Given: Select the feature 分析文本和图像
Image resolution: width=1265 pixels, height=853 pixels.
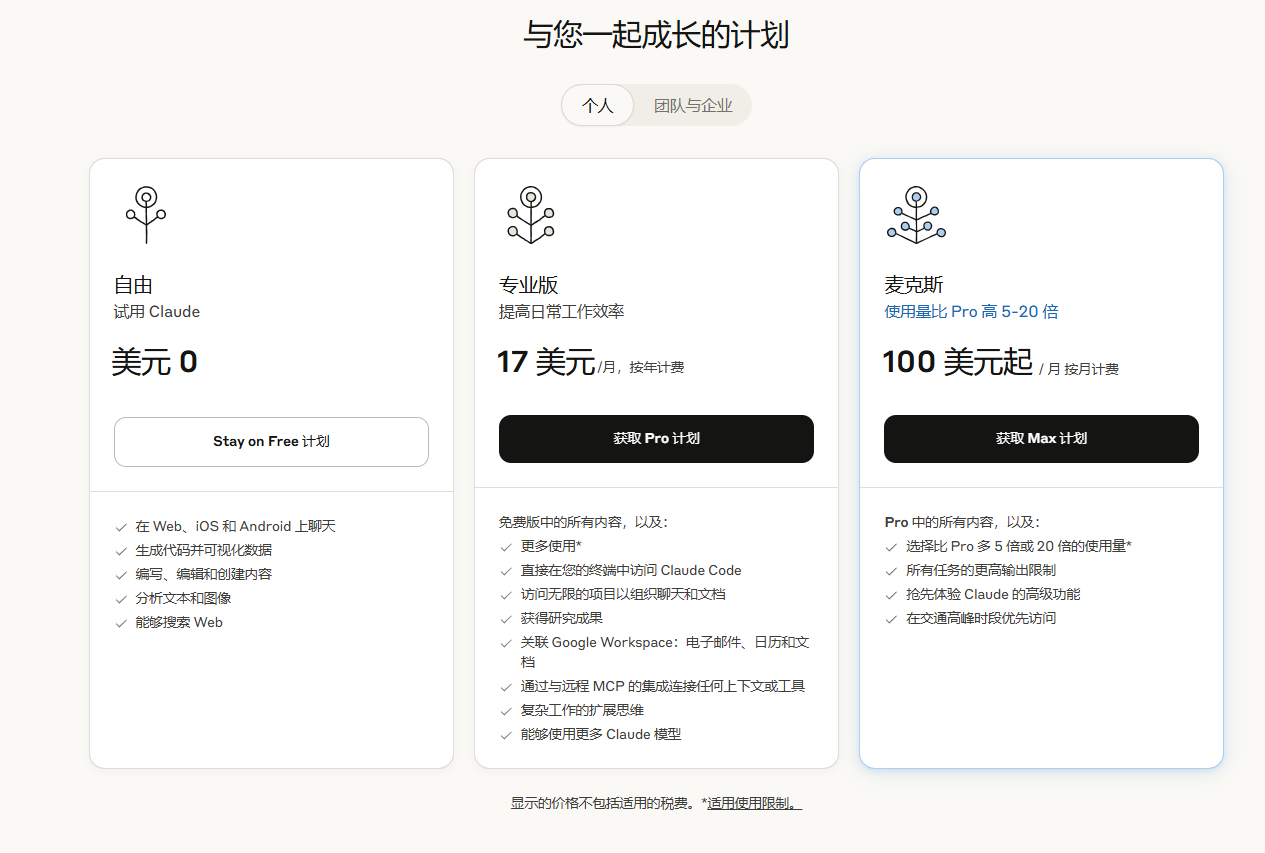Looking at the screenshot, I should coord(184,598).
